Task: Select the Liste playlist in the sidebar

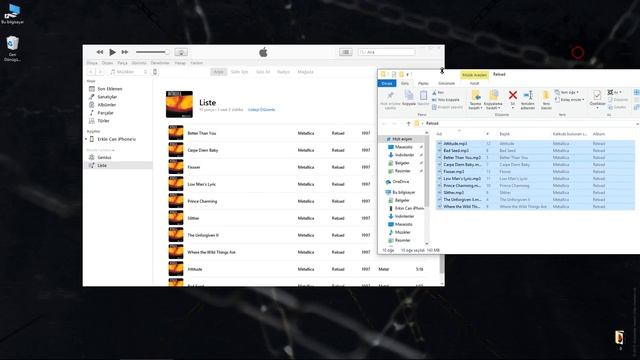Action: (118, 165)
